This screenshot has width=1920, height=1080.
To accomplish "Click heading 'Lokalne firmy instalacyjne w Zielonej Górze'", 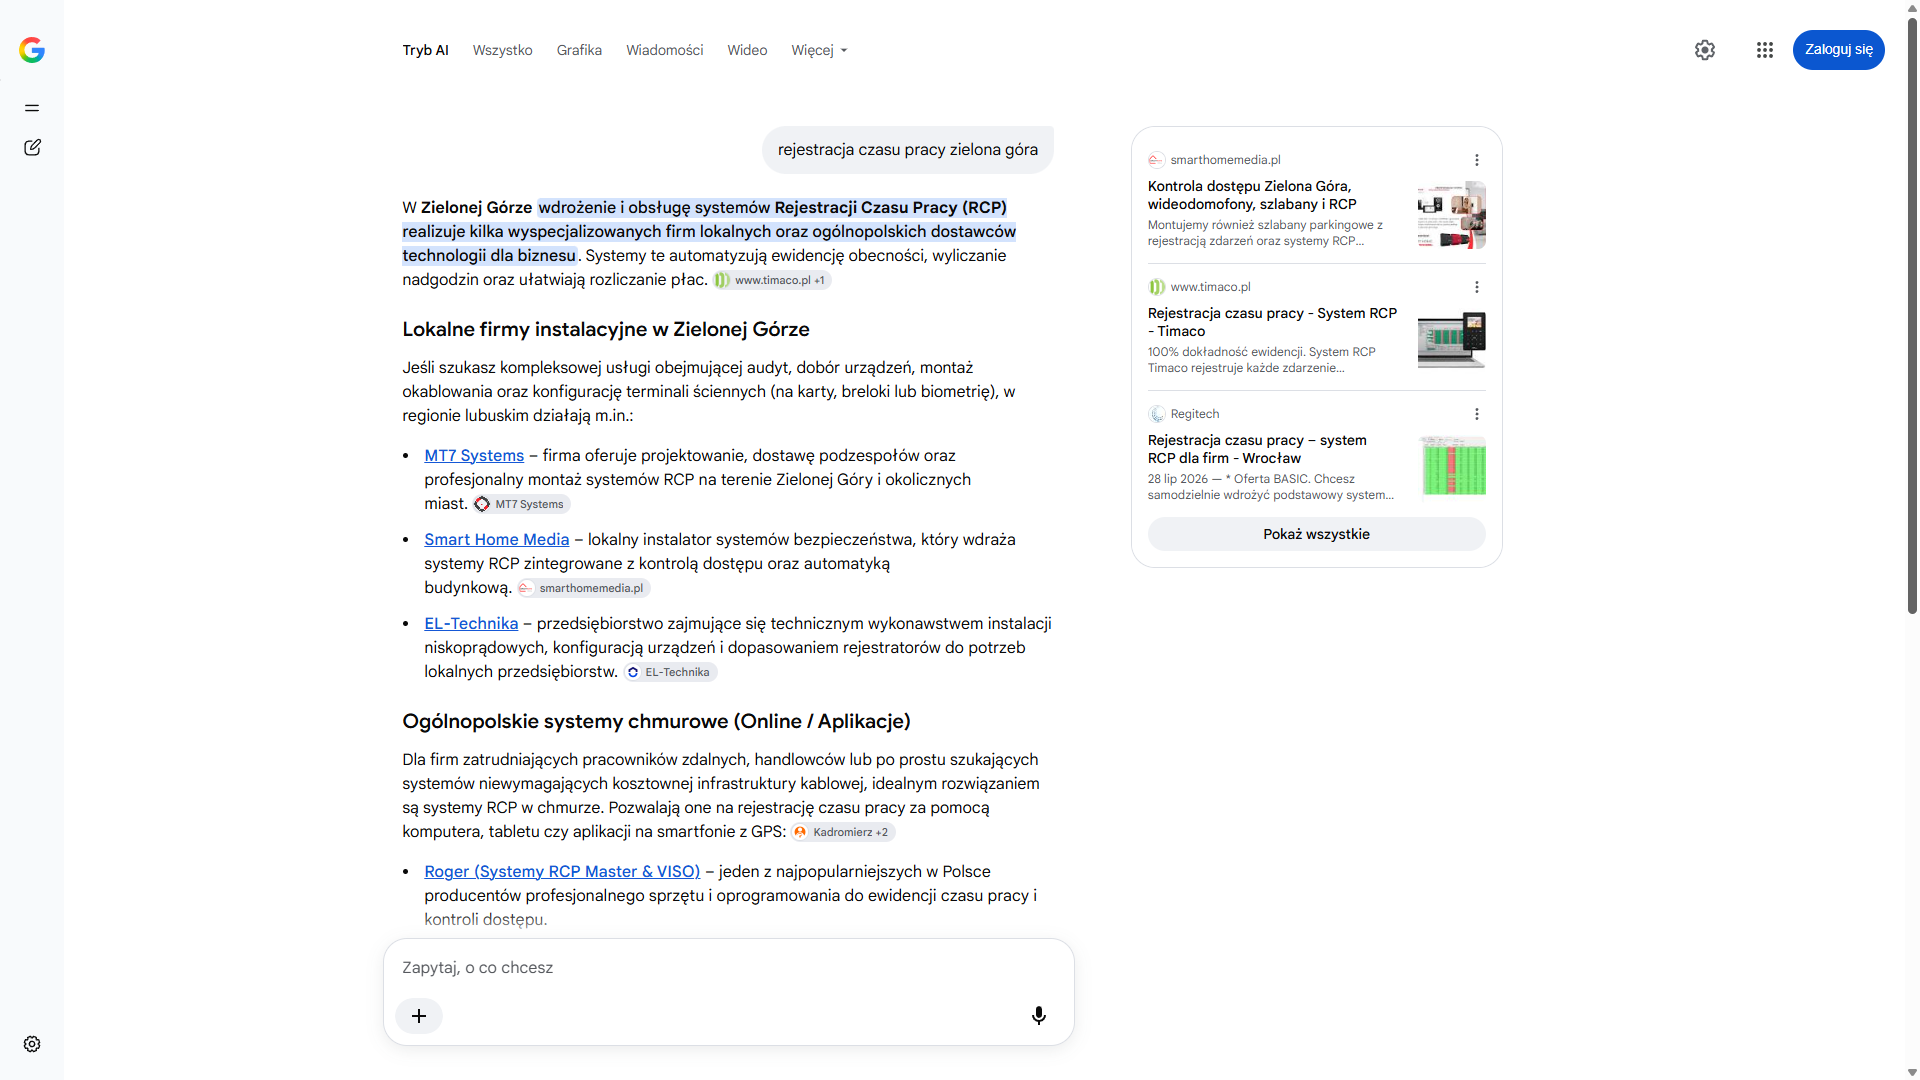I will pyautogui.click(x=605, y=330).
